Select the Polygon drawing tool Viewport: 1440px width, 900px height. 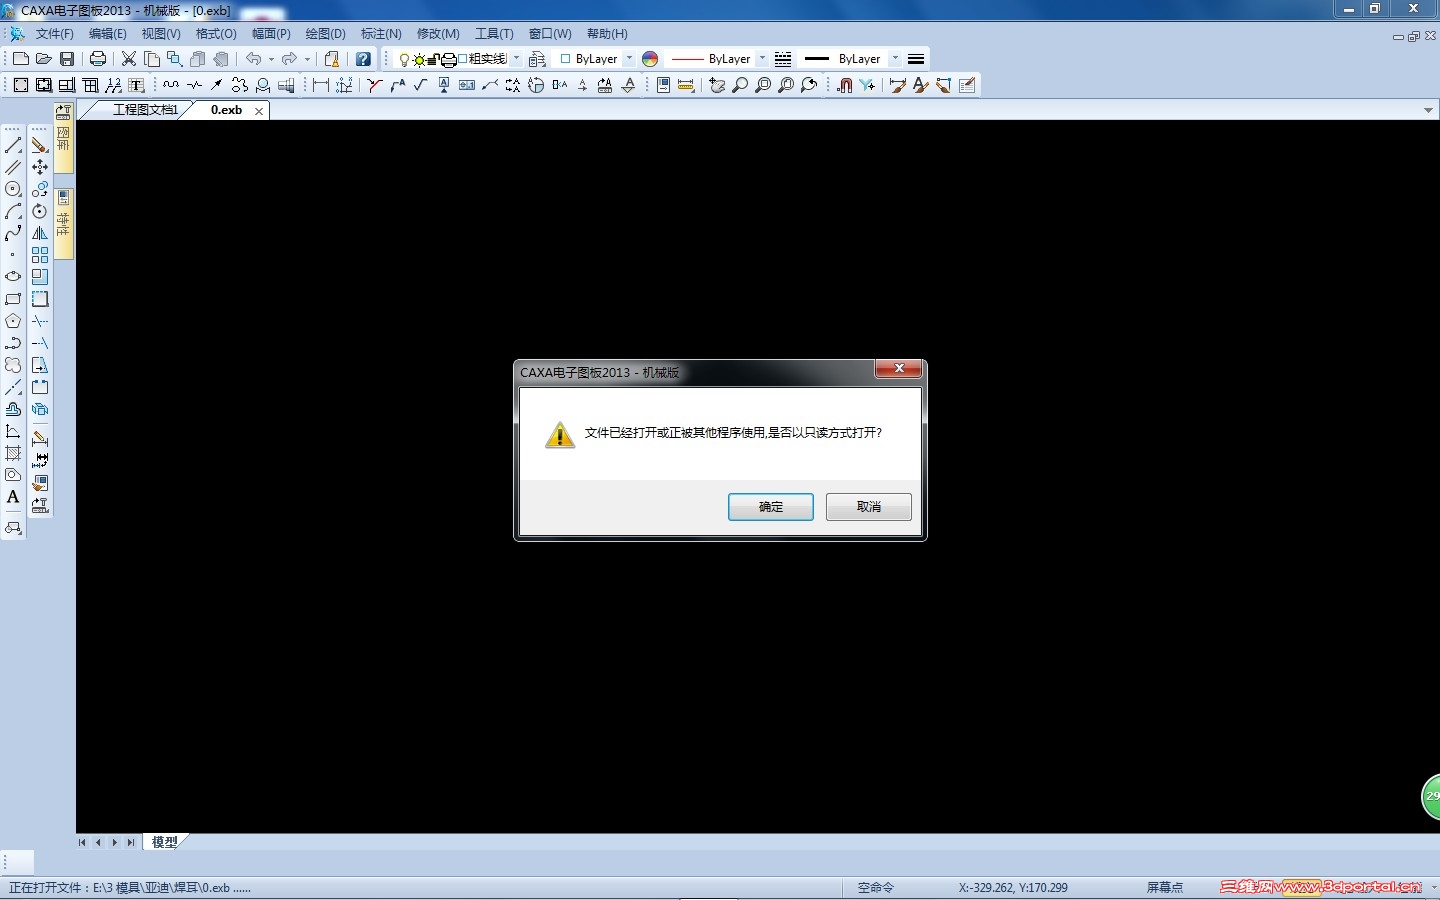pyautogui.click(x=13, y=321)
